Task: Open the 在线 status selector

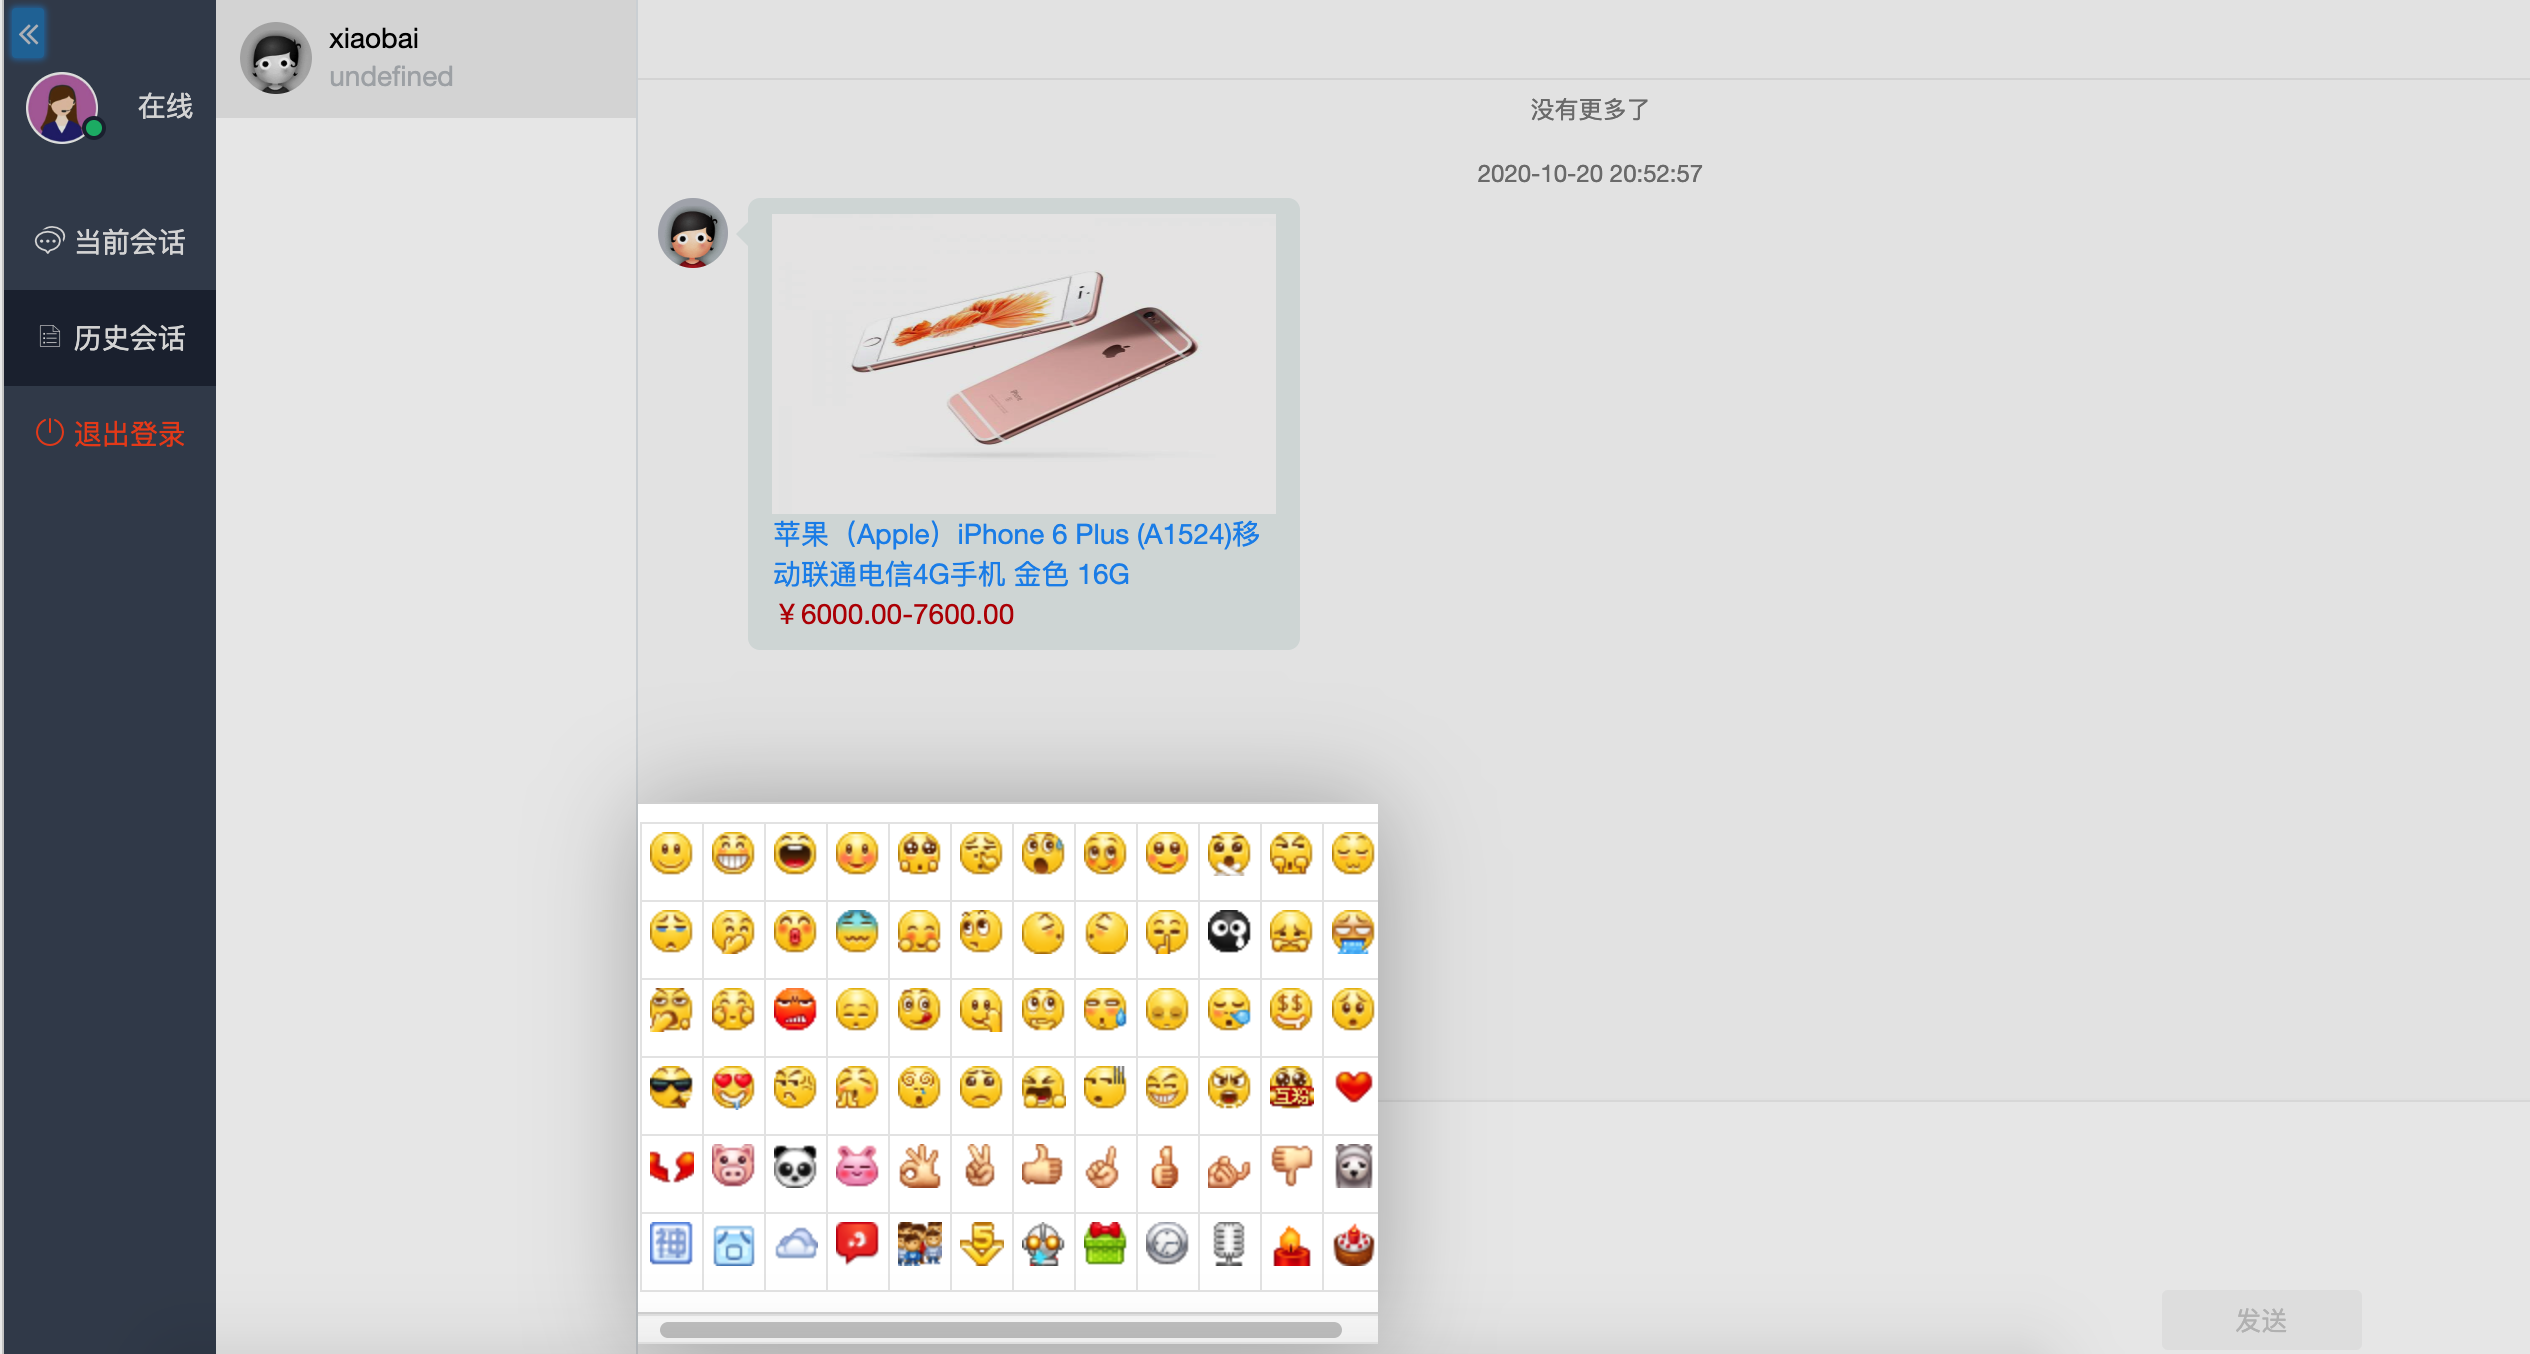Action: (x=165, y=106)
